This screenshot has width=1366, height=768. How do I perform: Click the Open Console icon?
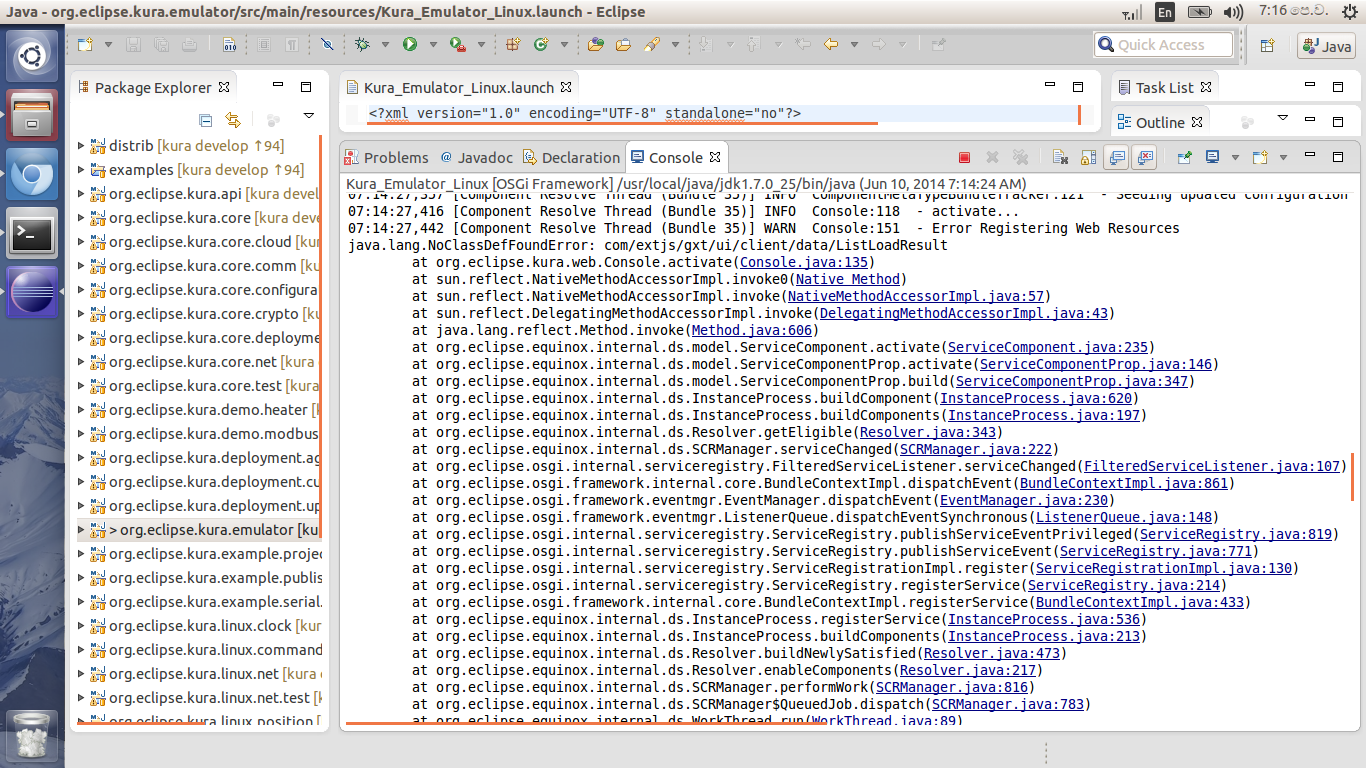[x=1260, y=157]
